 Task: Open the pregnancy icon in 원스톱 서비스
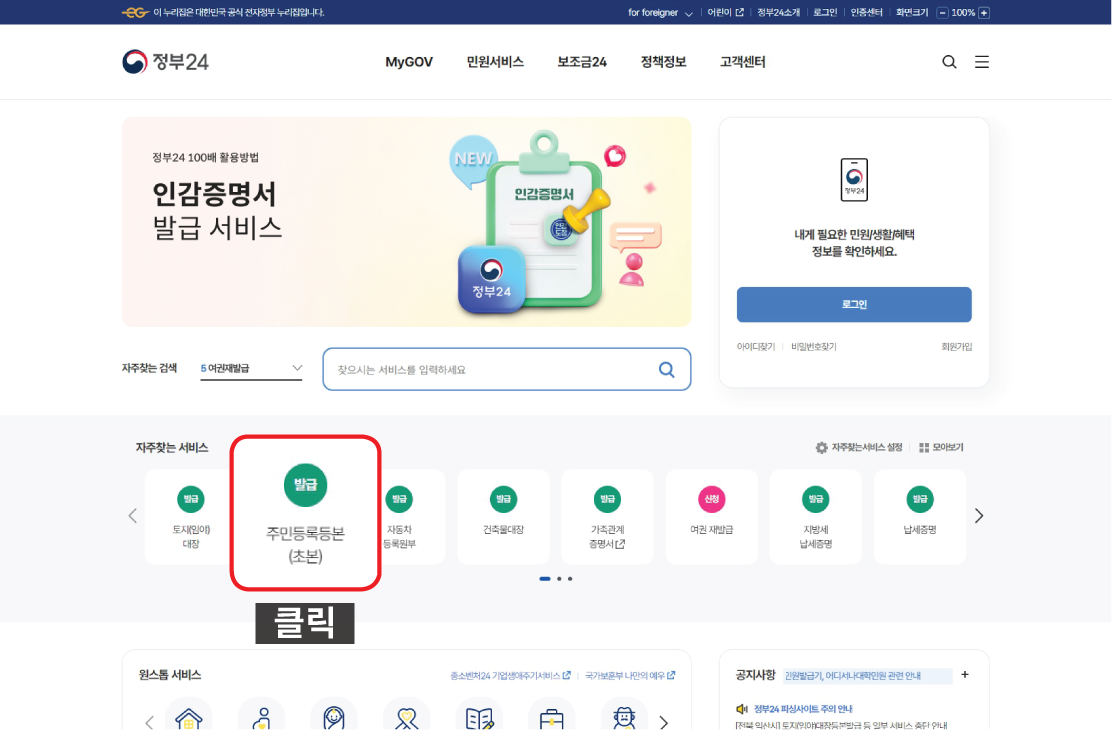coord(261,718)
